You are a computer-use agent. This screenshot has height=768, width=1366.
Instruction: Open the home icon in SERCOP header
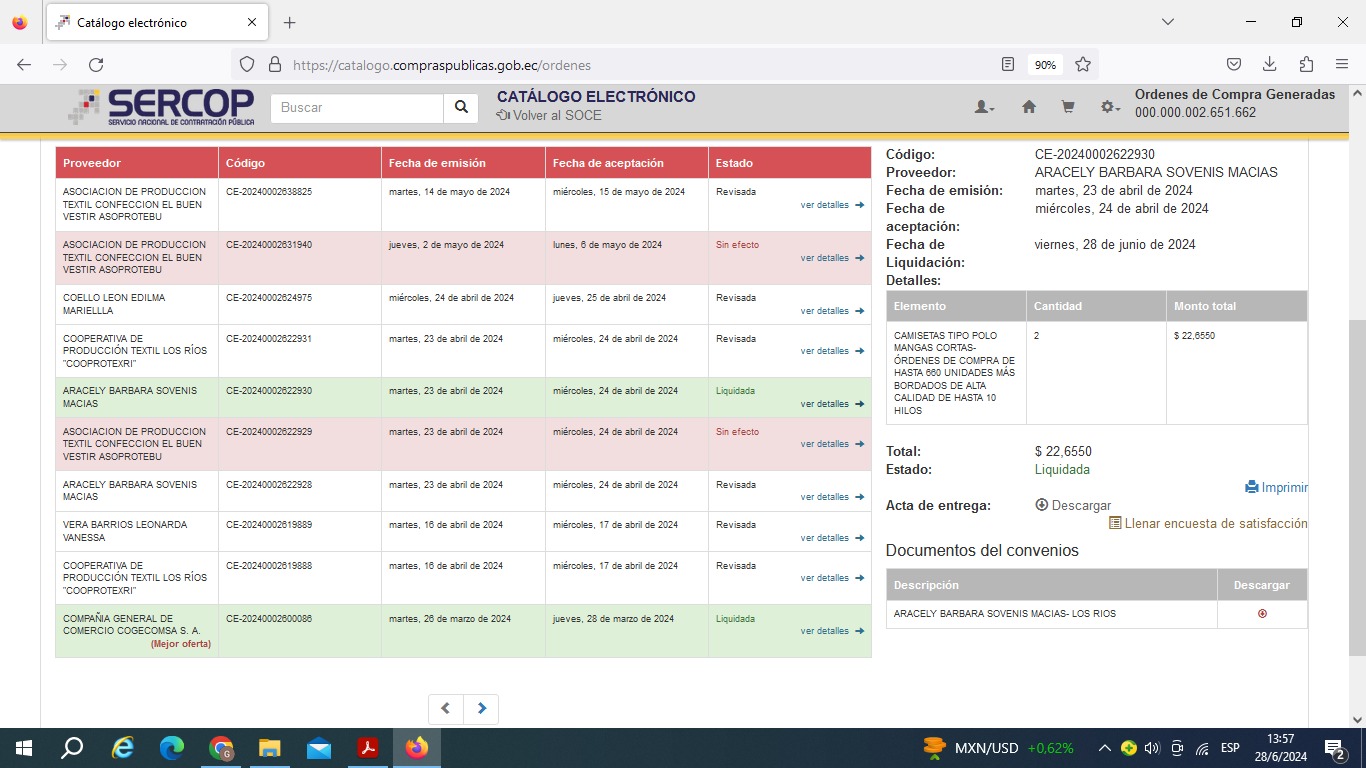point(1028,108)
